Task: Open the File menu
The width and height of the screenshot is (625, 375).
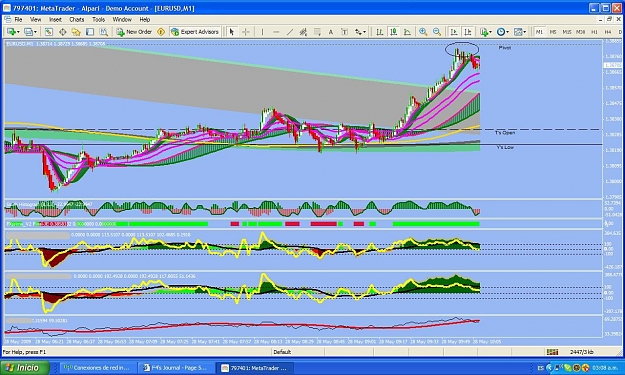Action: tap(18, 19)
